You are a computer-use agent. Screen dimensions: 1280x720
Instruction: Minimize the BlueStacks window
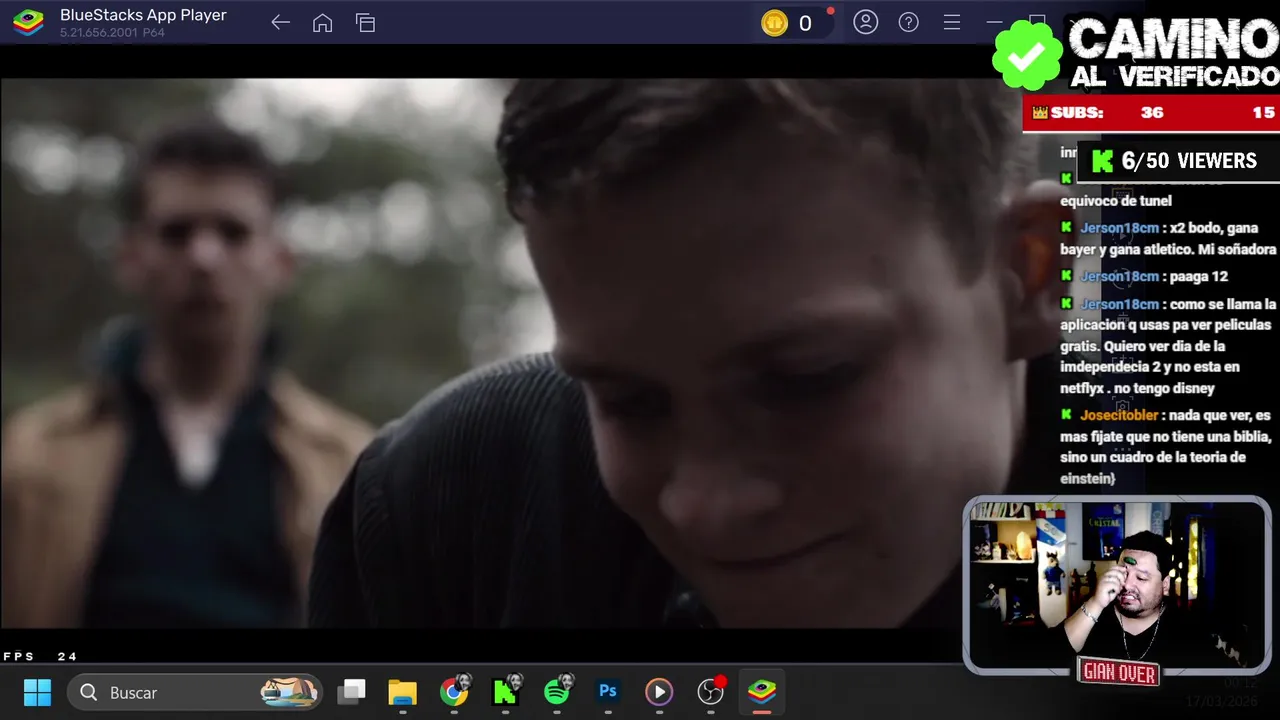[x=993, y=22]
